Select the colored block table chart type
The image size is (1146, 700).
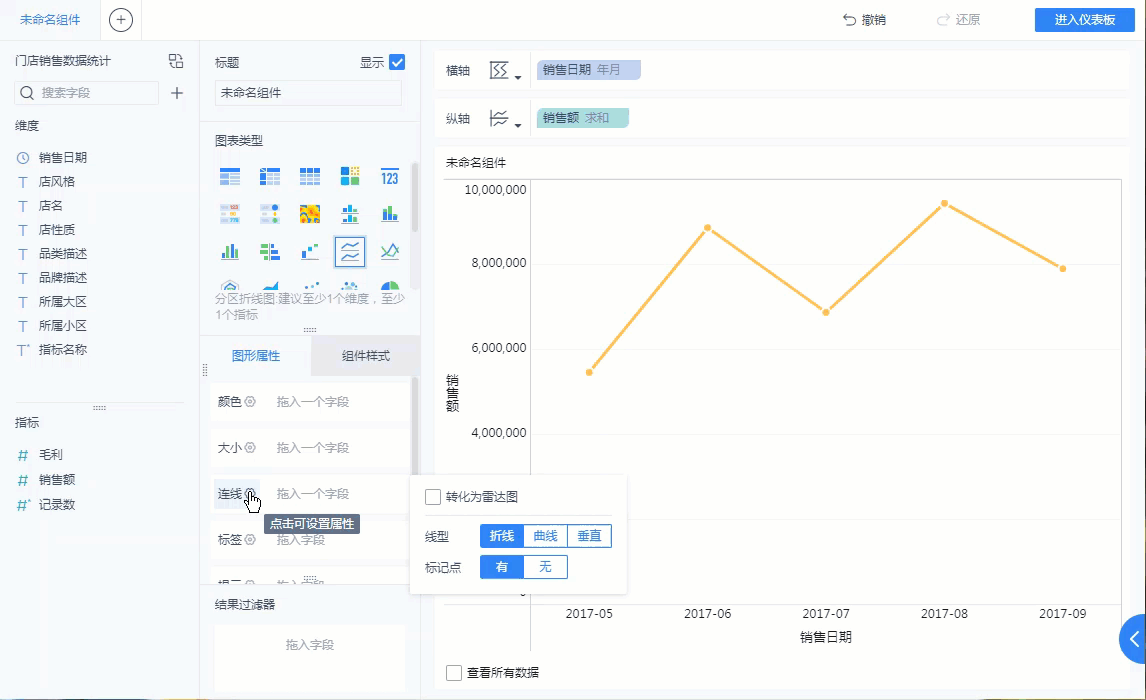pos(350,176)
